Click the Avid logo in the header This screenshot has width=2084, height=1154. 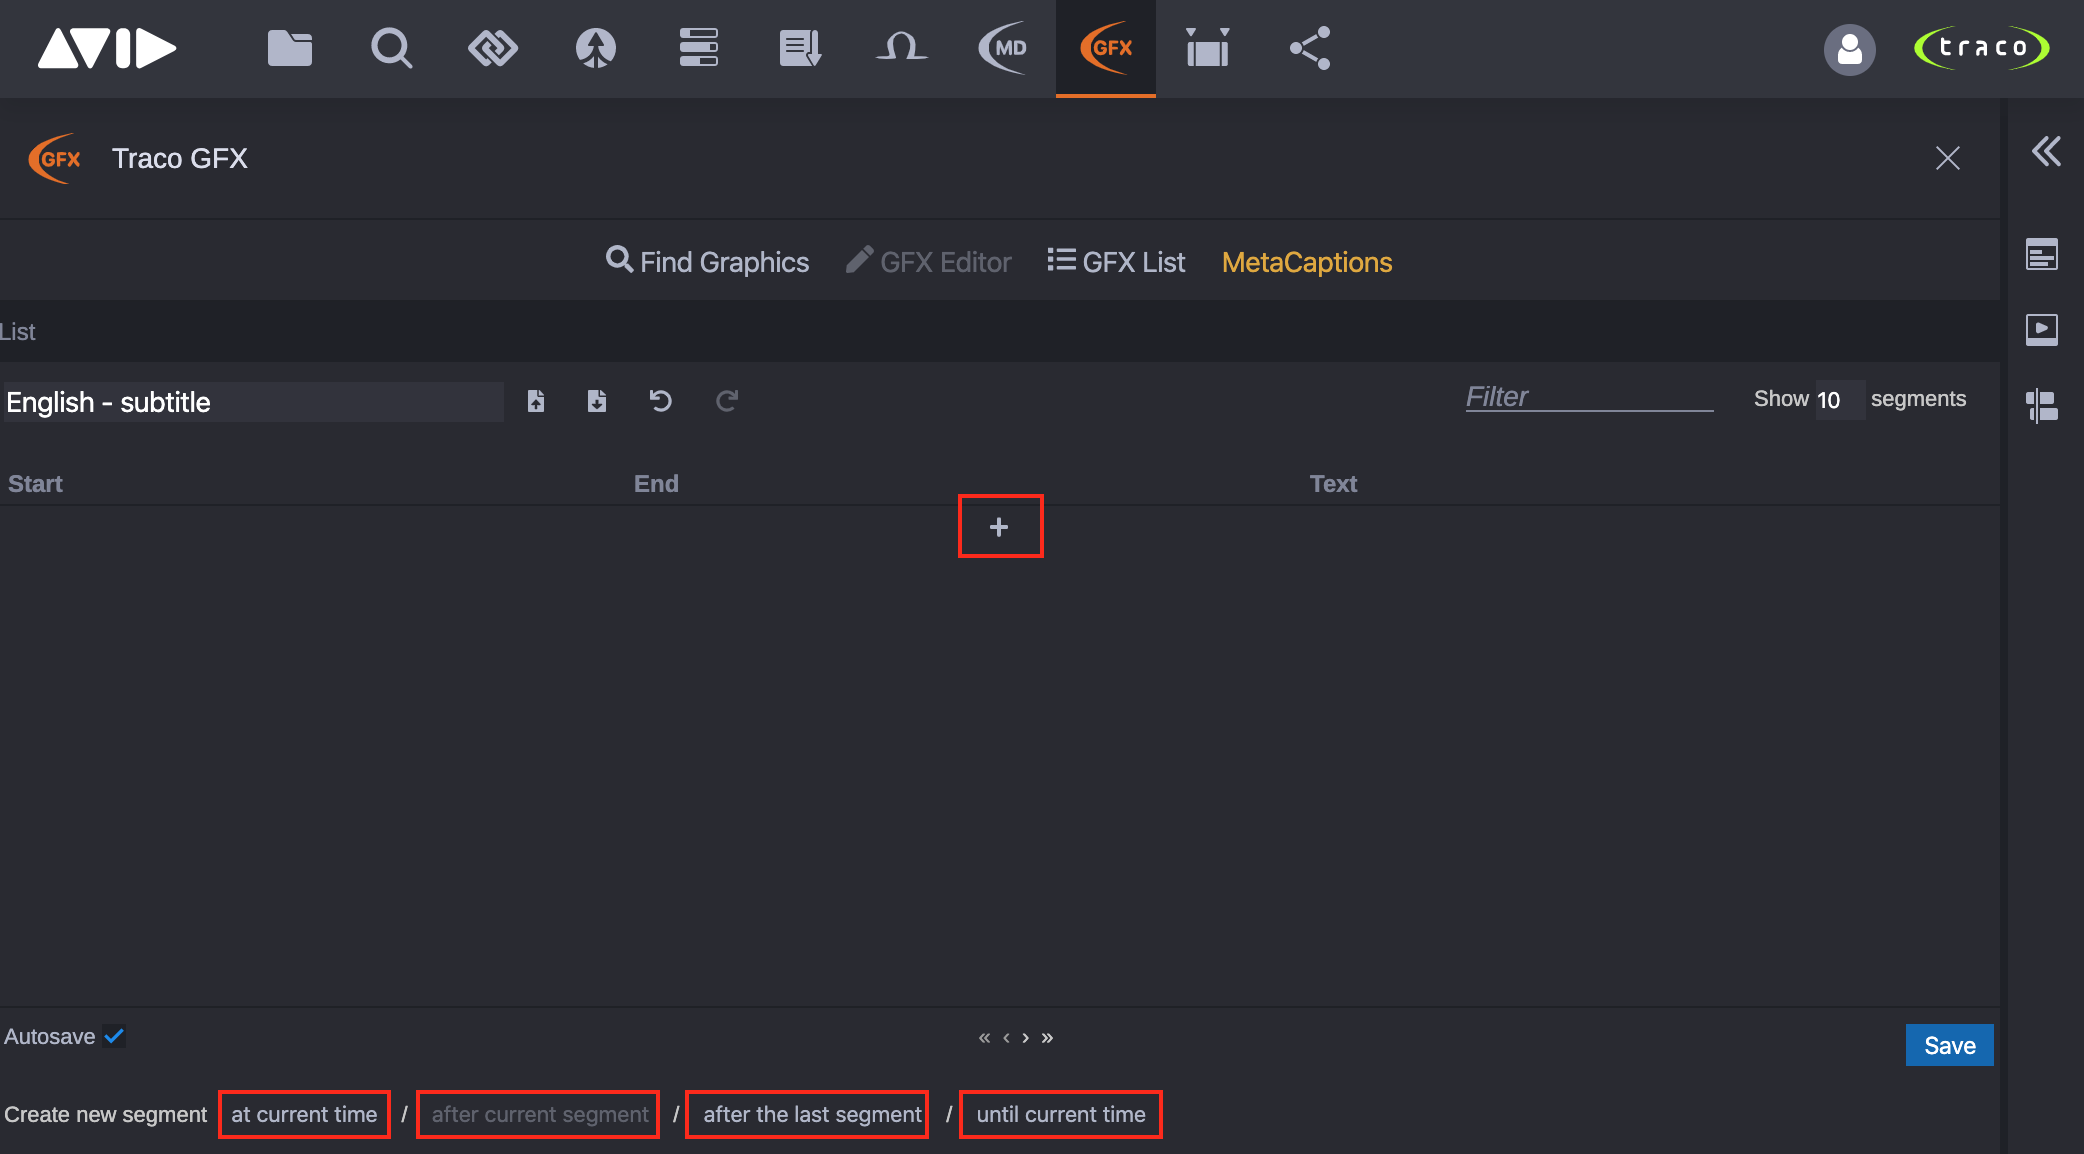click(x=107, y=48)
